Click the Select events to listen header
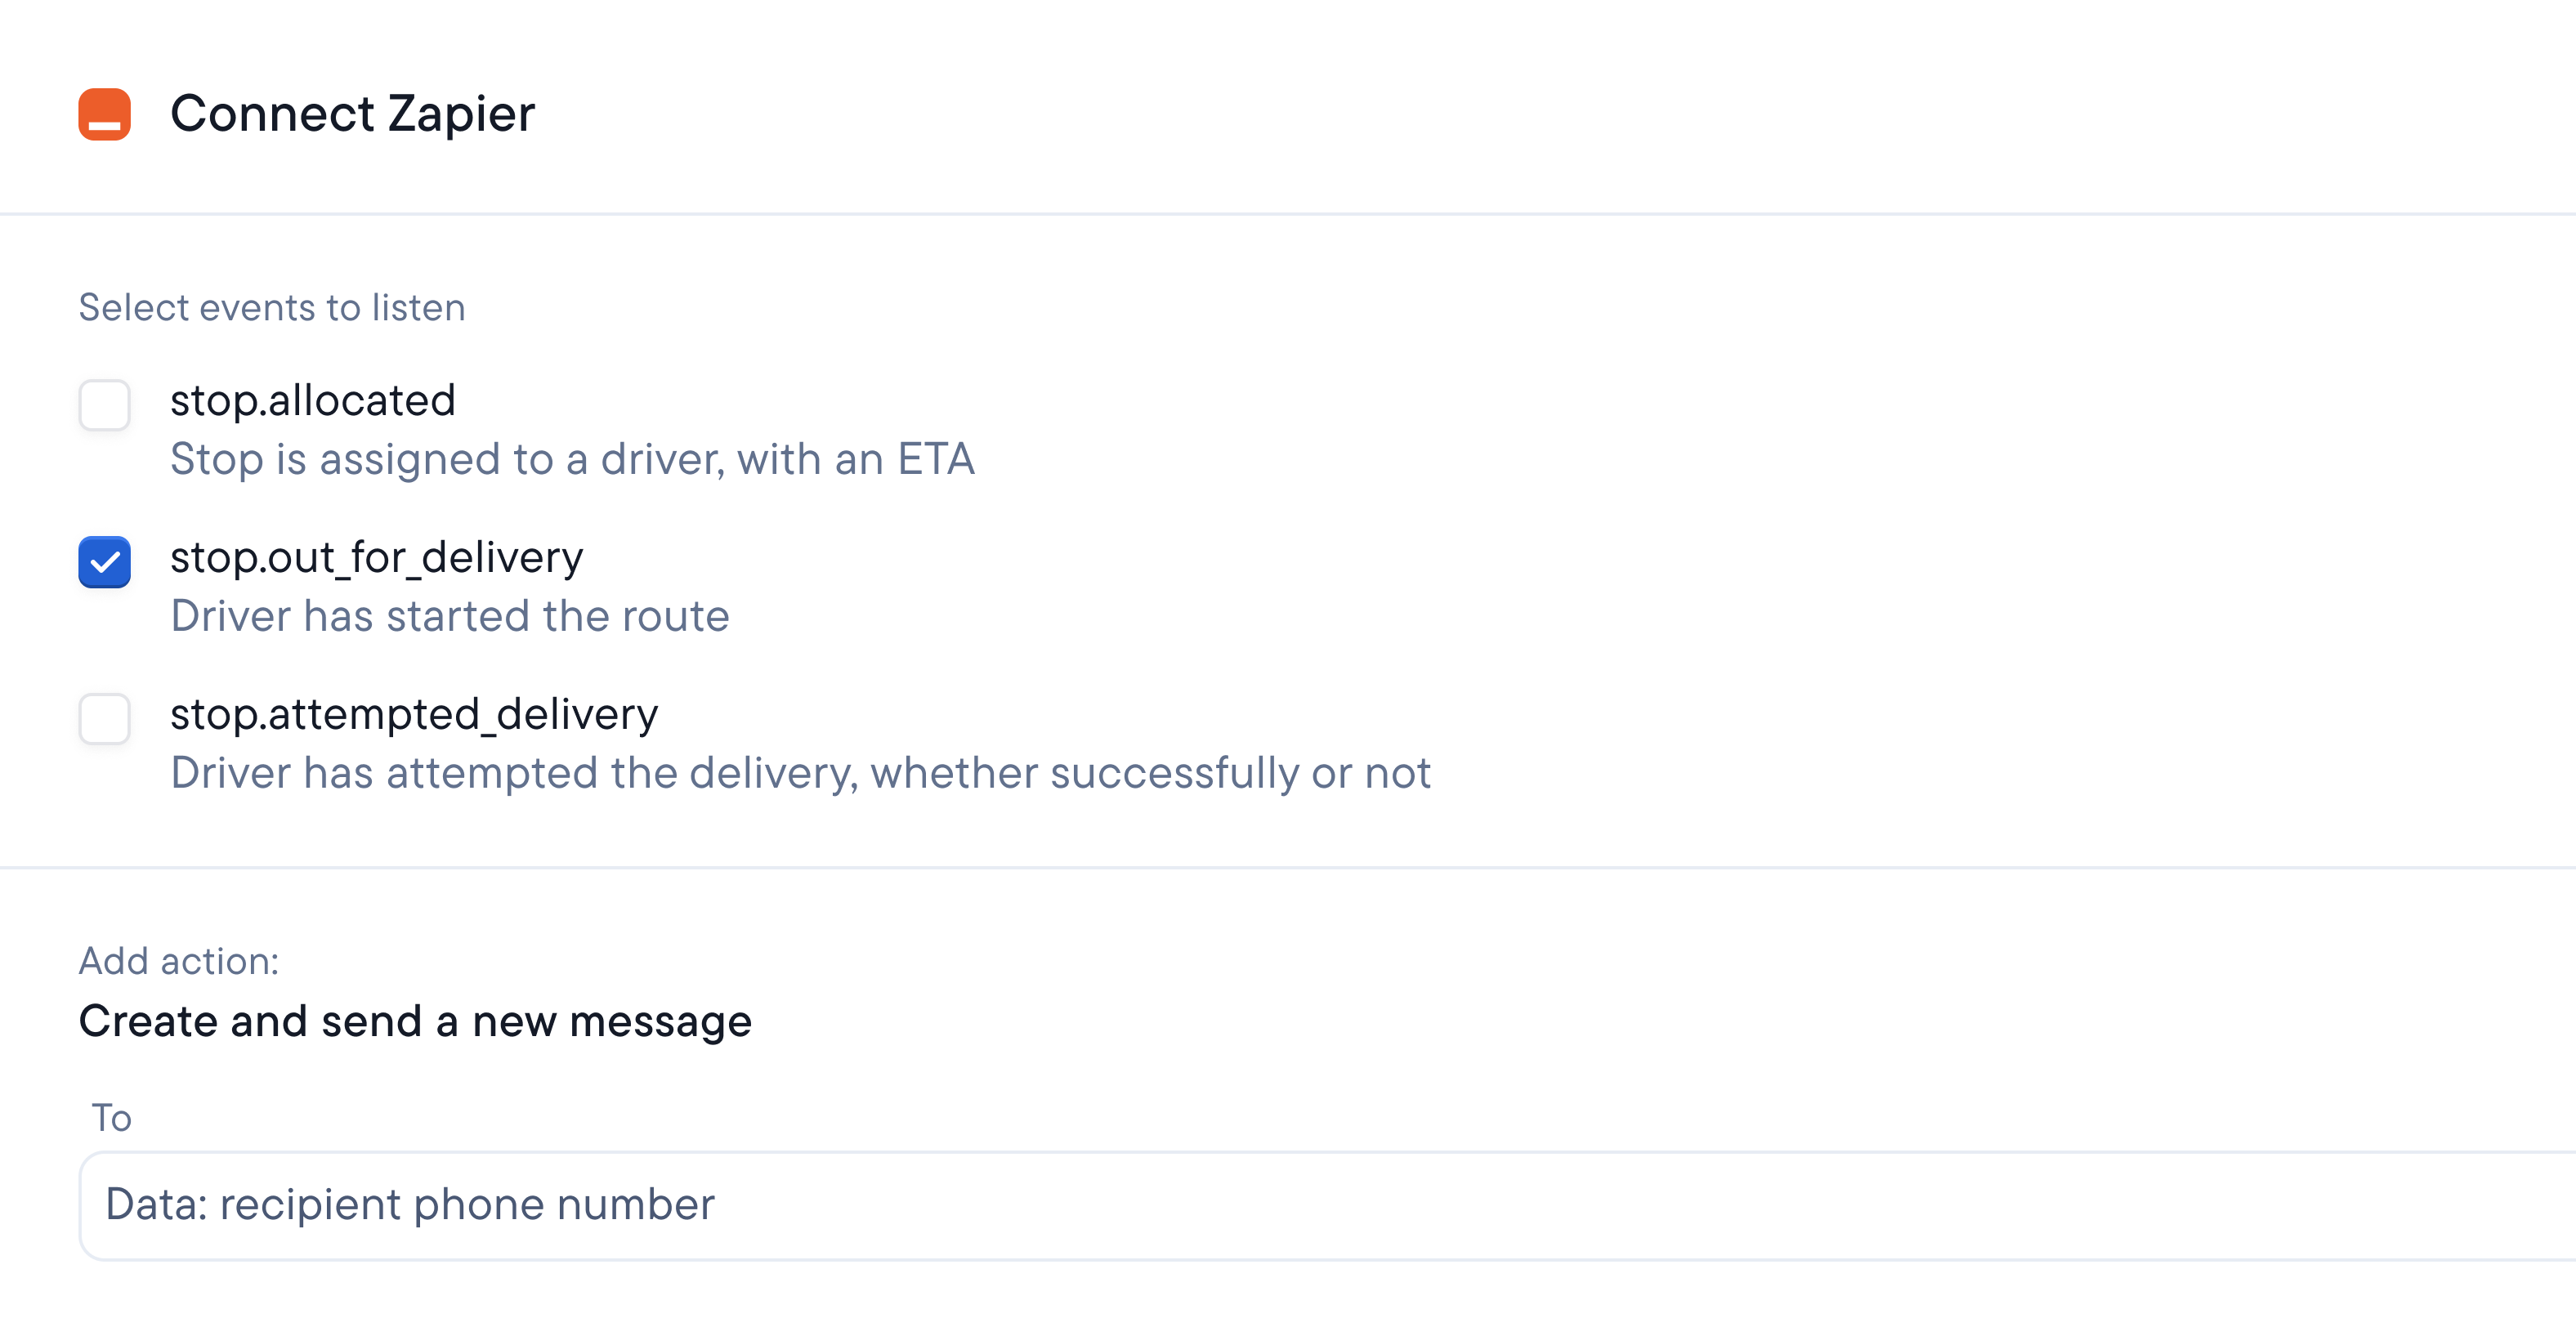The image size is (2576, 1327). [272, 307]
